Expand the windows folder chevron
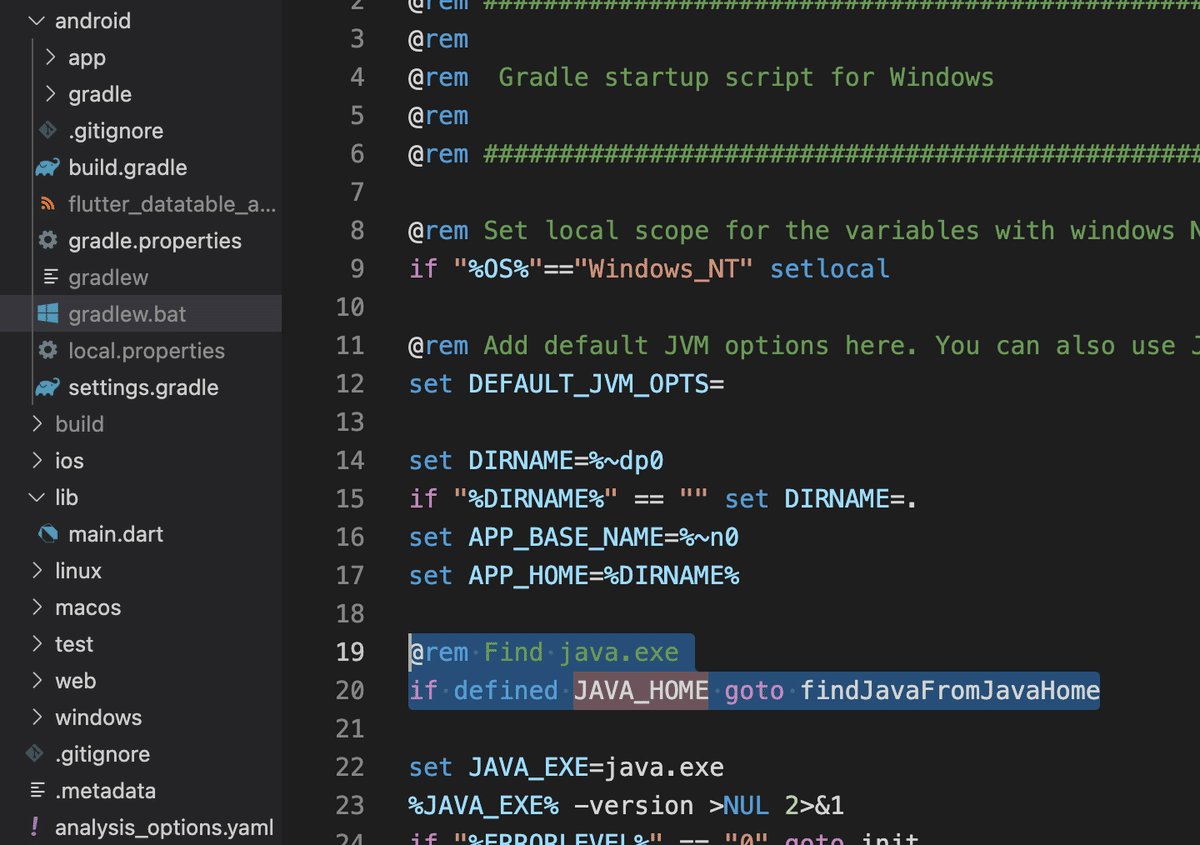Viewport: 1200px width, 845px height. point(37,717)
